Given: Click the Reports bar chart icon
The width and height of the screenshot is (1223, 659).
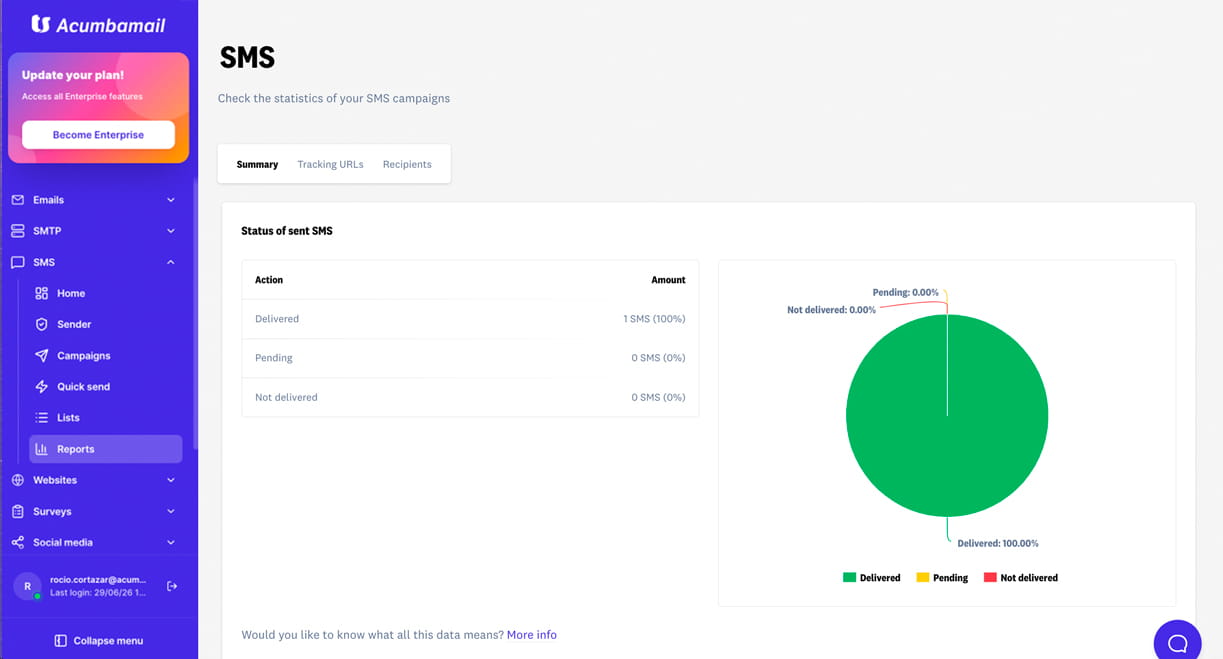Looking at the screenshot, I should pos(41,449).
